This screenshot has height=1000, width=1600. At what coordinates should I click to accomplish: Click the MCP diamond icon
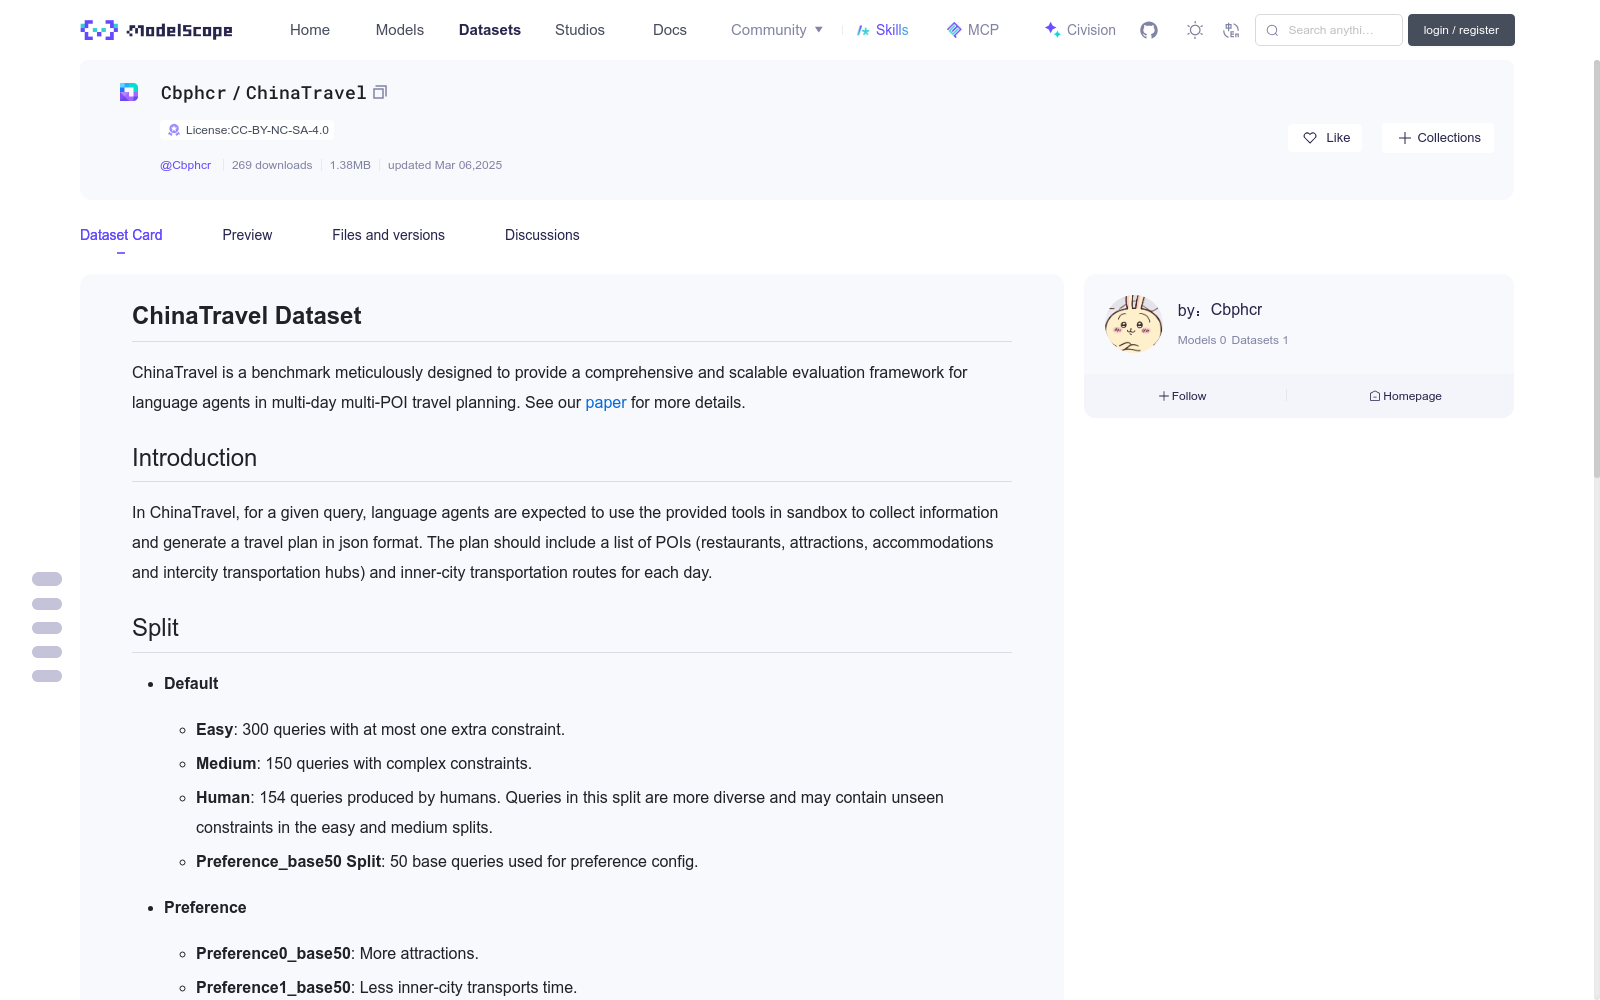[x=954, y=30]
